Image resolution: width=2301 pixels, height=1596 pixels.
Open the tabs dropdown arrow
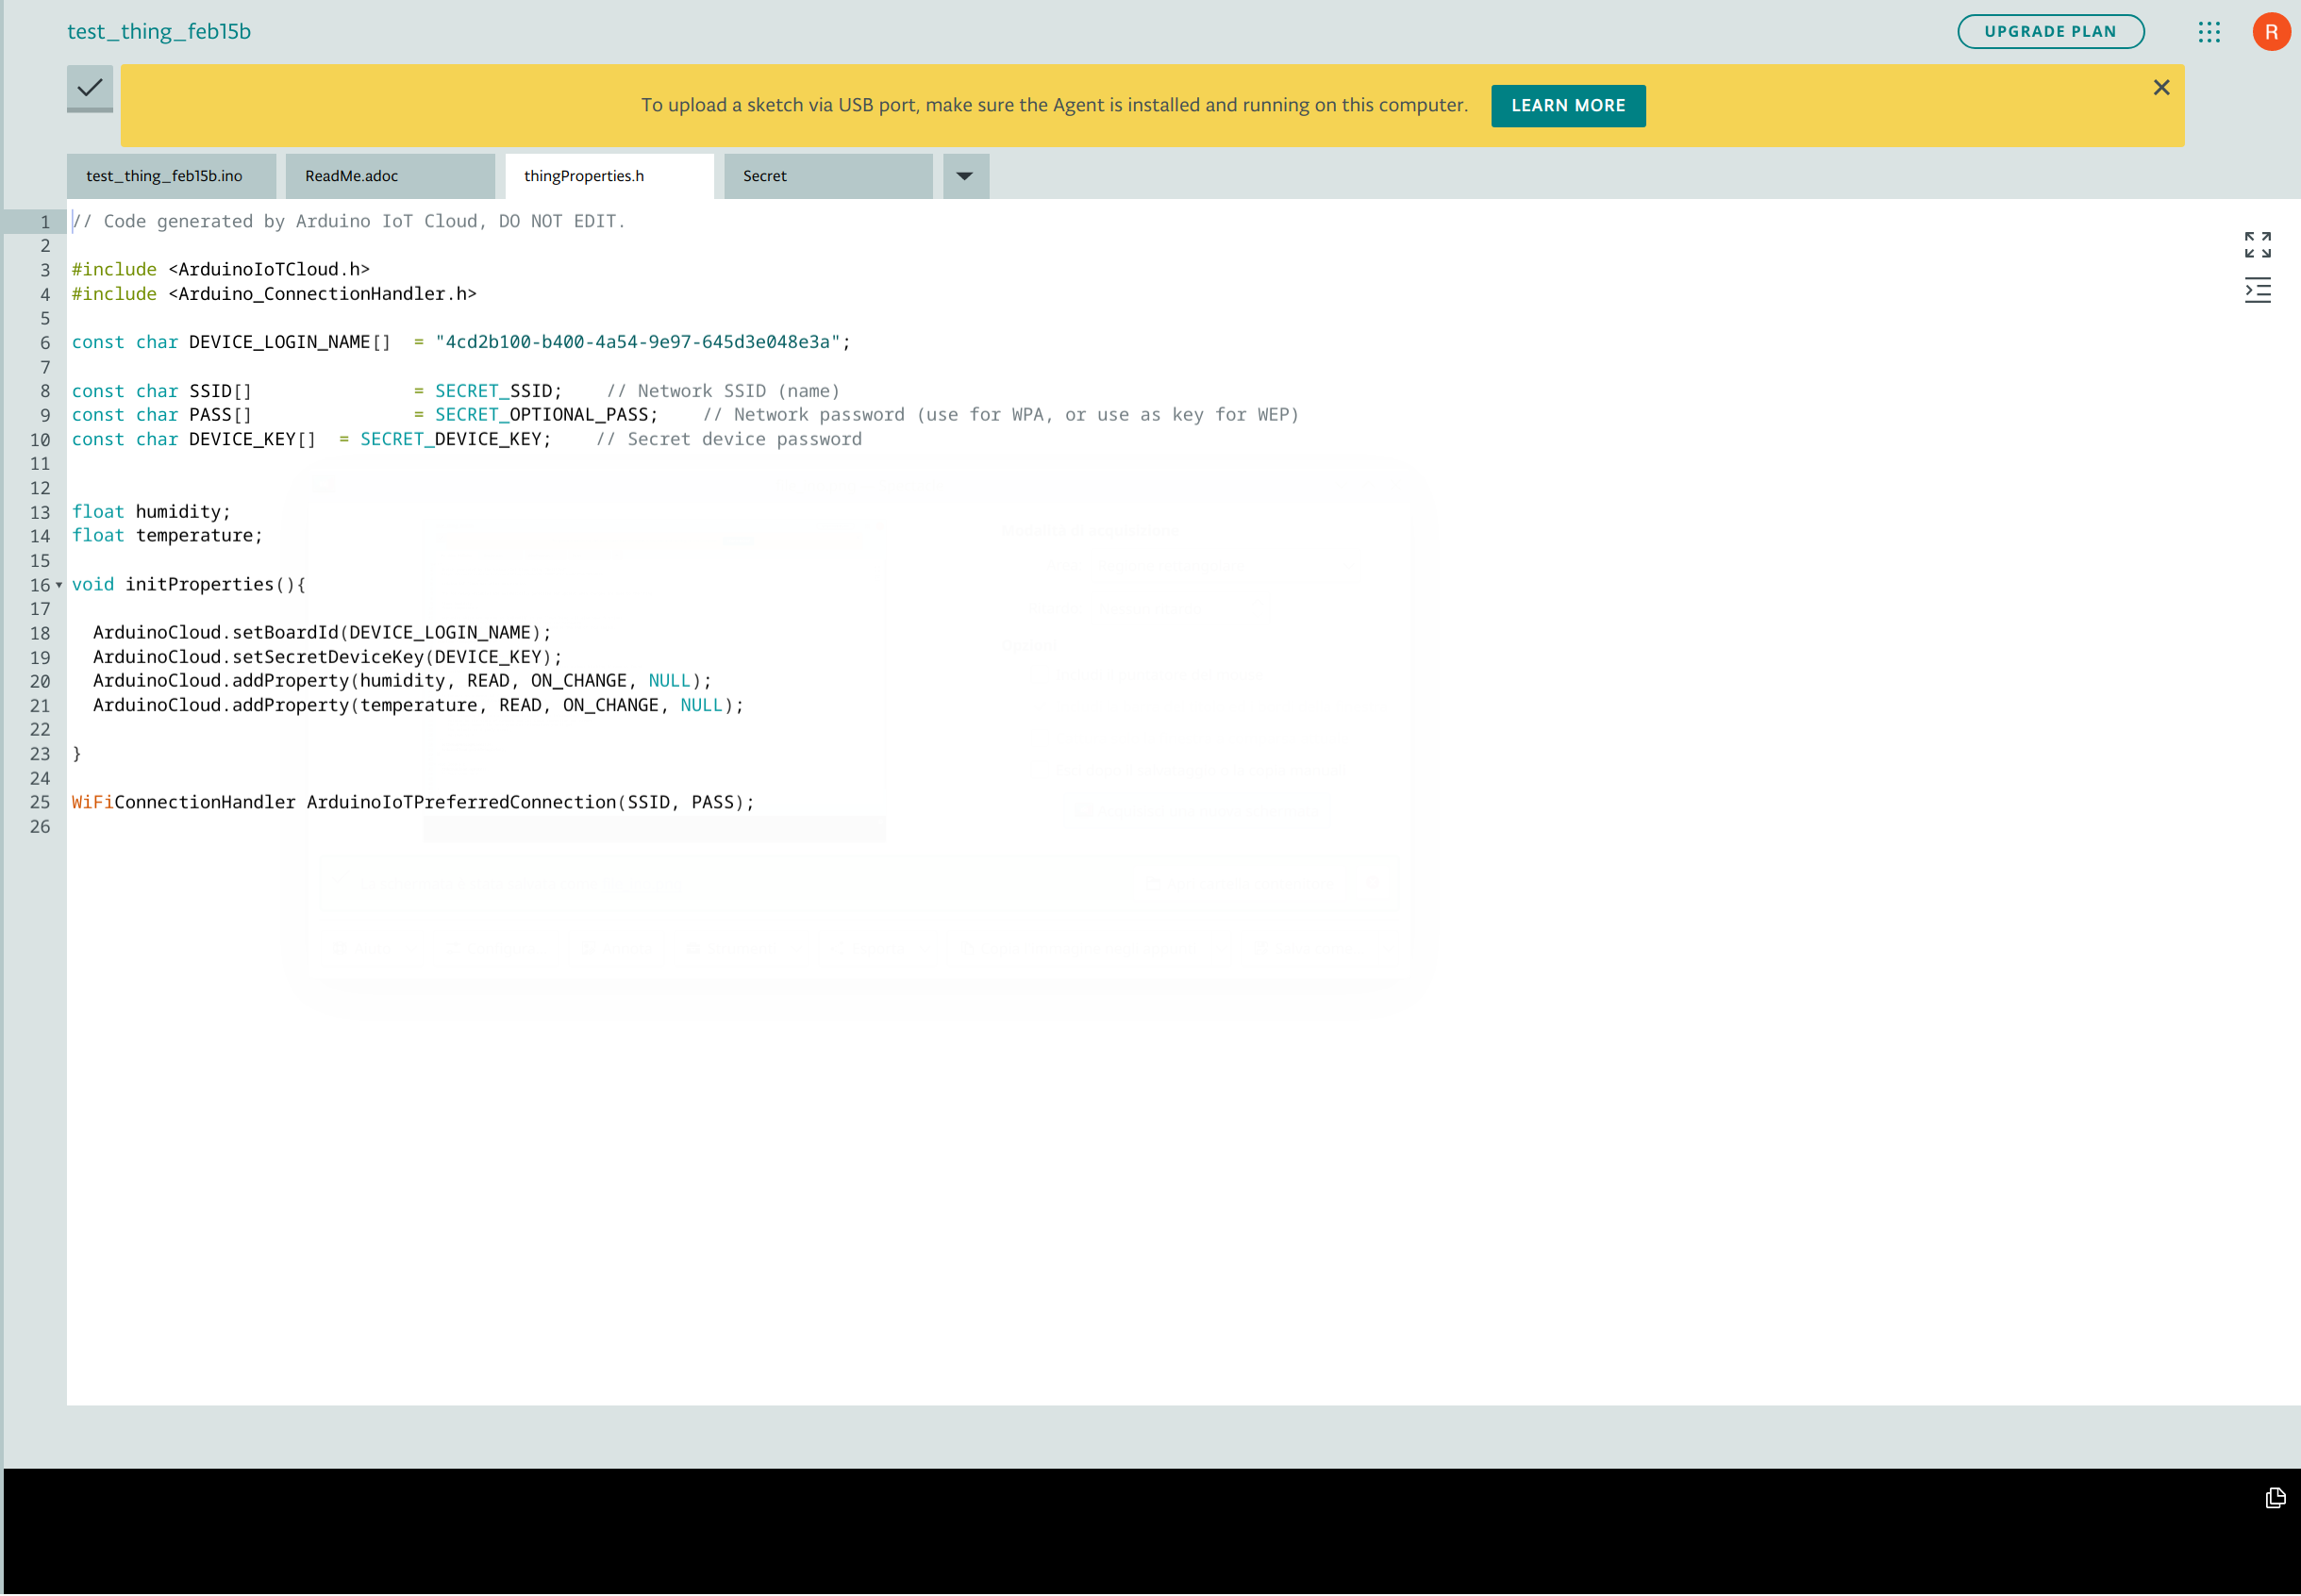pyautogui.click(x=964, y=176)
